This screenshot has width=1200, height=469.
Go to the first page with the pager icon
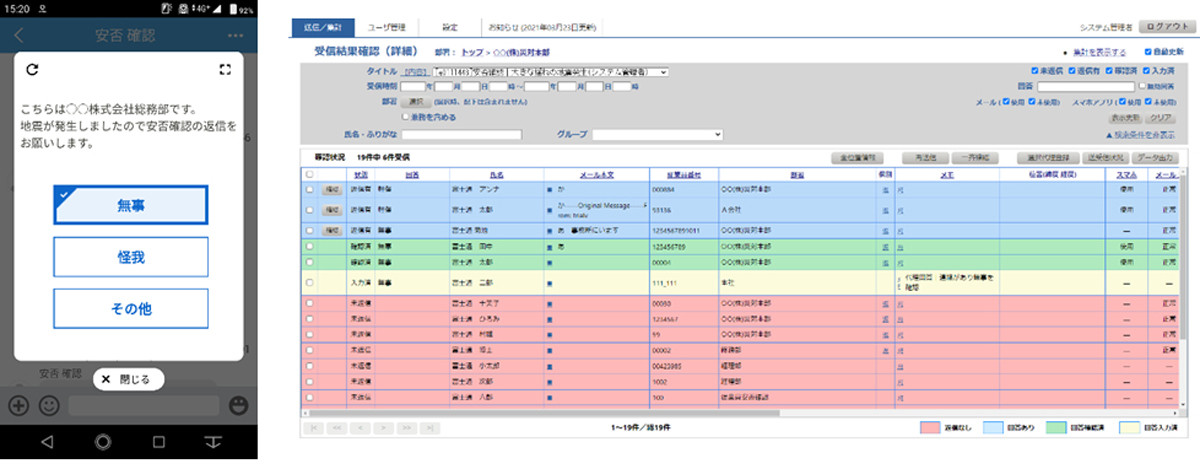point(314,427)
